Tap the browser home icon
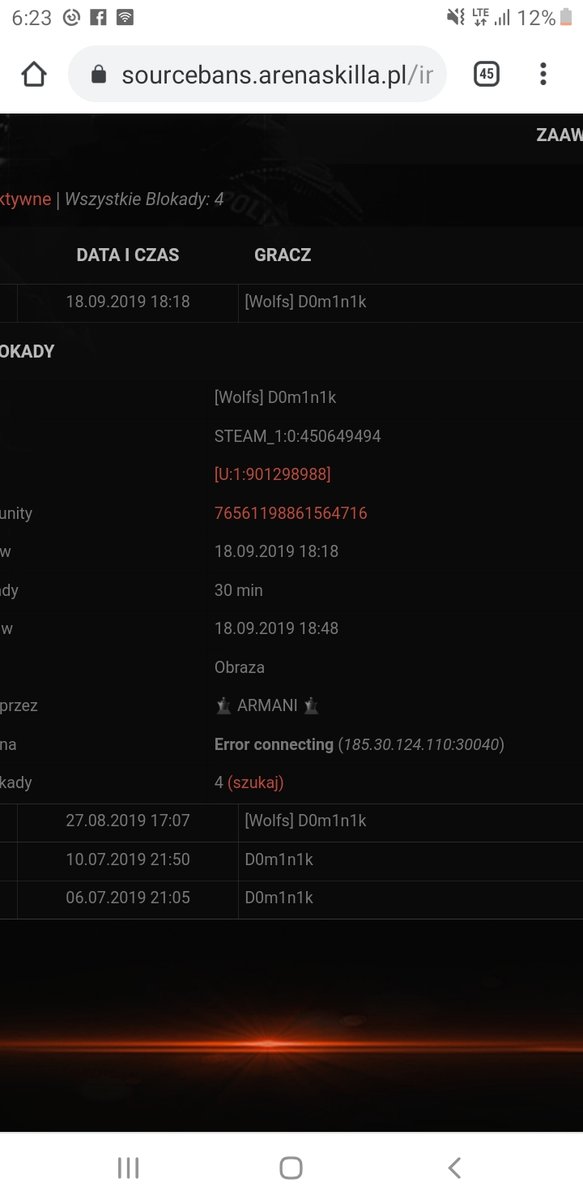This screenshot has height=1200, width=583. point(34,75)
